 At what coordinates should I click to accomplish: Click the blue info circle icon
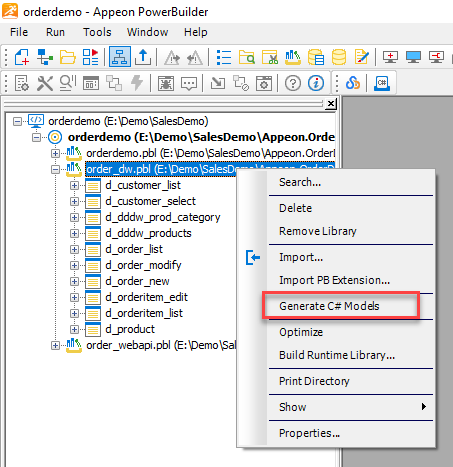point(316,83)
